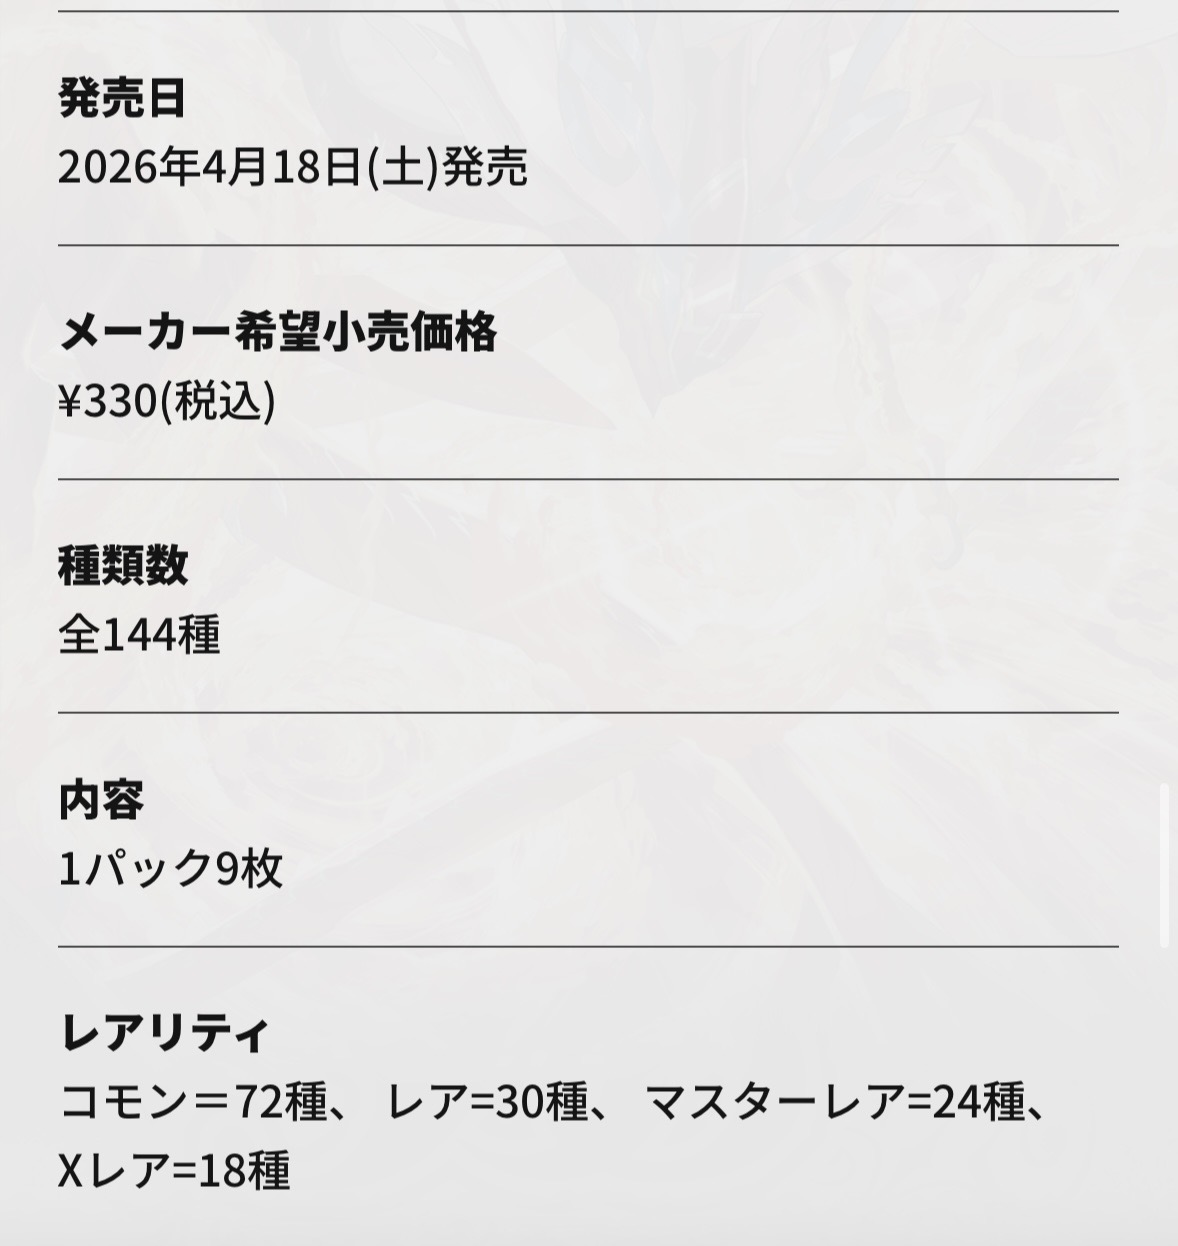Click the 種類数 heading

pos(122,566)
